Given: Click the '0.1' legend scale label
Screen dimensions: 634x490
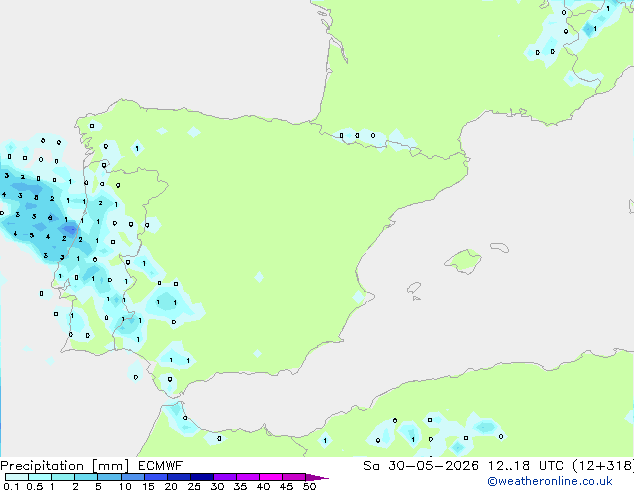Looking at the screenshot, I should pos(11,486).
